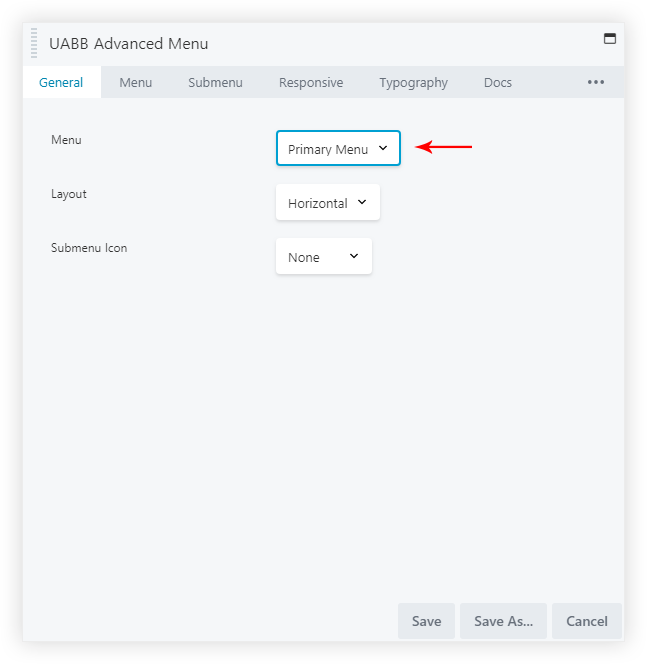Click the panel drag handle icon
This screenshot has width=647, height=664.
[34, 43]
